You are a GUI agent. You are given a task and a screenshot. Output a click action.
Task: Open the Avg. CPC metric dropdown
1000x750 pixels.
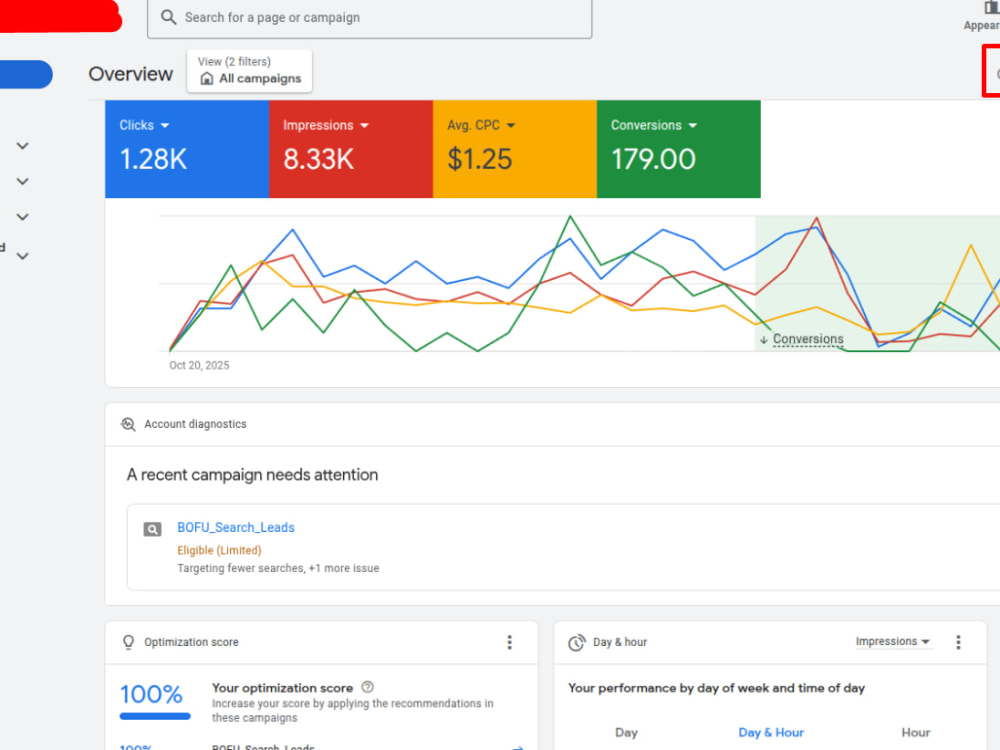click(x=481, y=125)
